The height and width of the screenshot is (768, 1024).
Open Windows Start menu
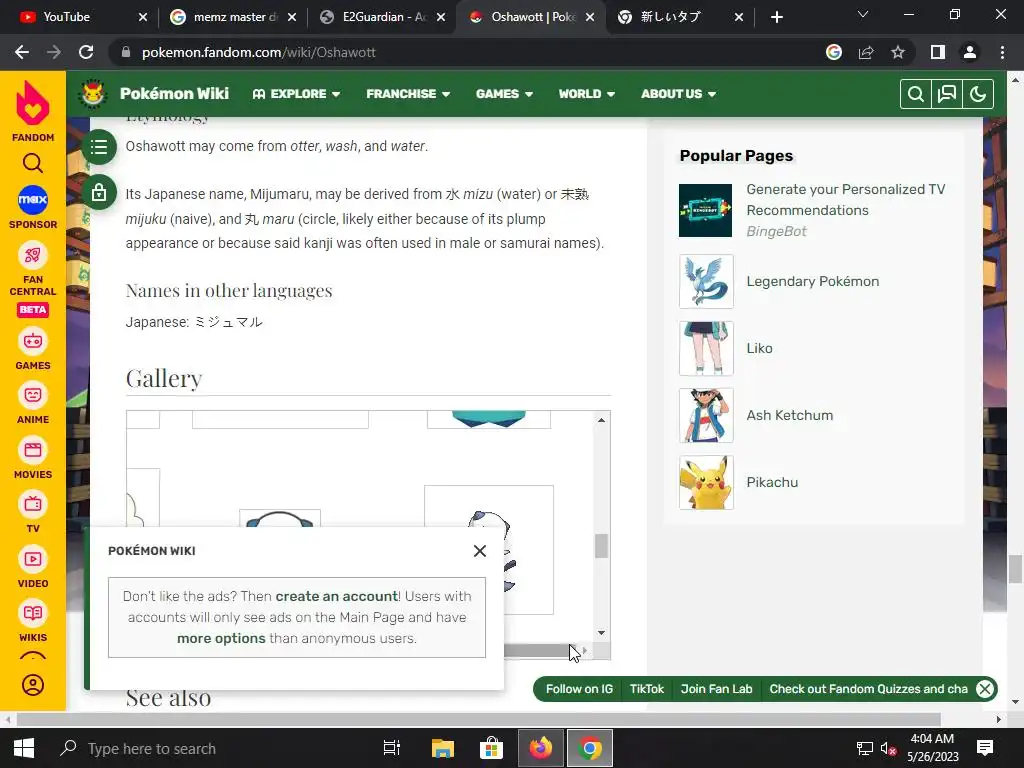click(24, 748)
